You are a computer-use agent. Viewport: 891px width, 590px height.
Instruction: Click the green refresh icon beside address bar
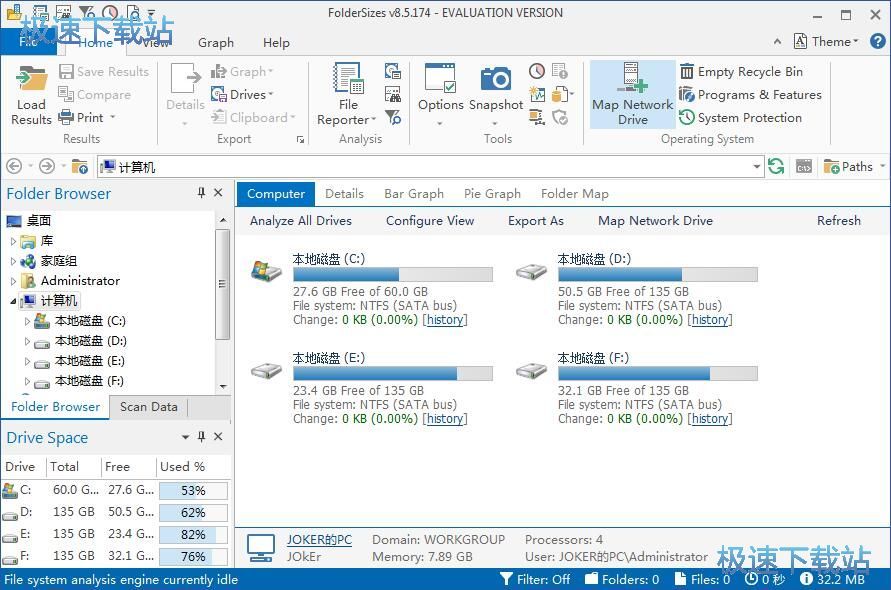[776, 167]
